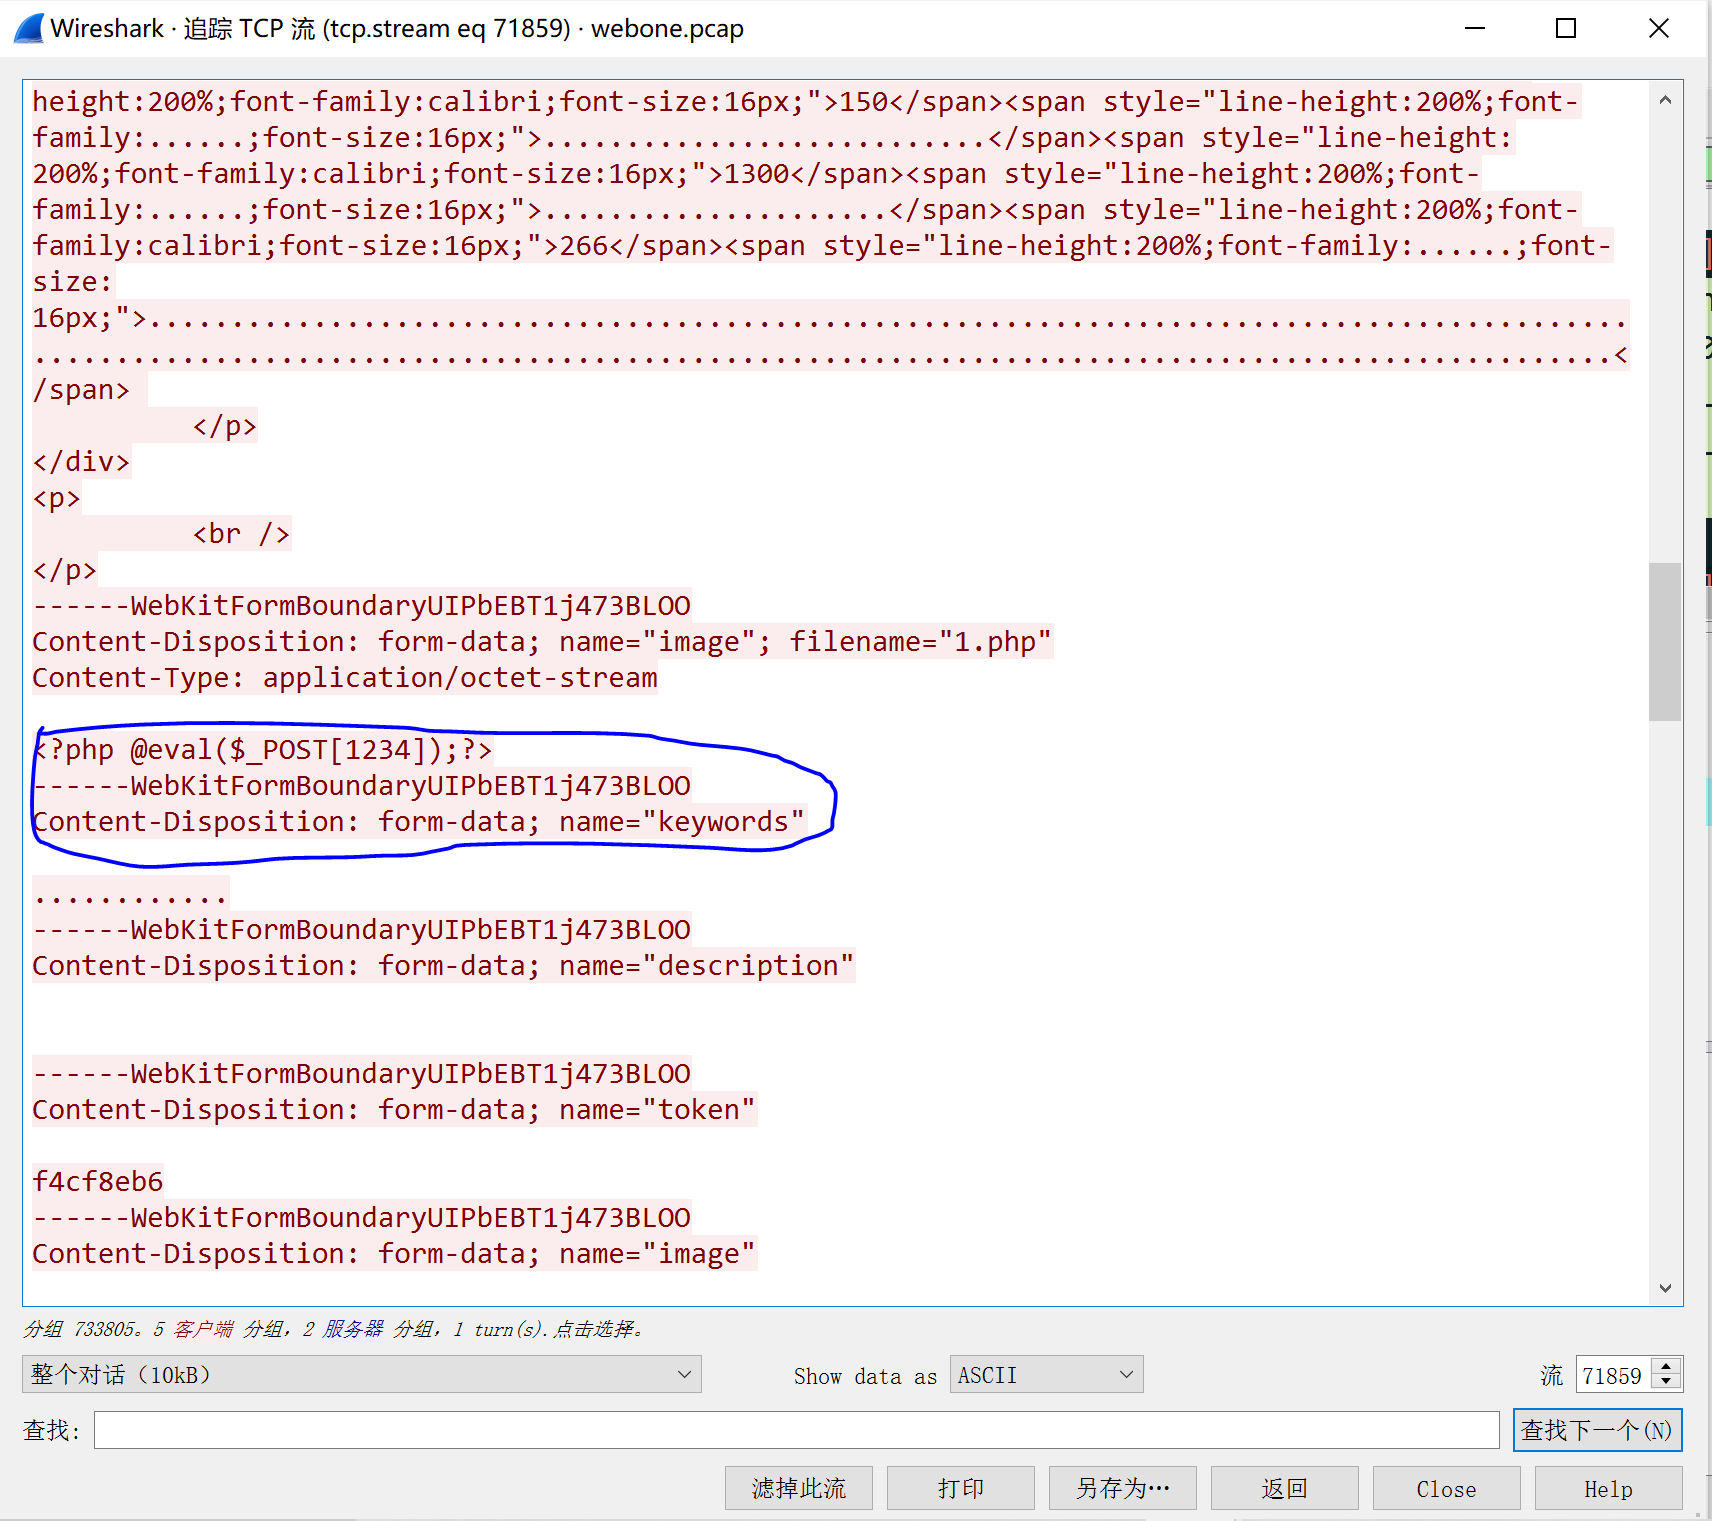The image size is (1712, 1521).
Task: Click the up stepper beside stream 71859
Action: point(1666,1368)
